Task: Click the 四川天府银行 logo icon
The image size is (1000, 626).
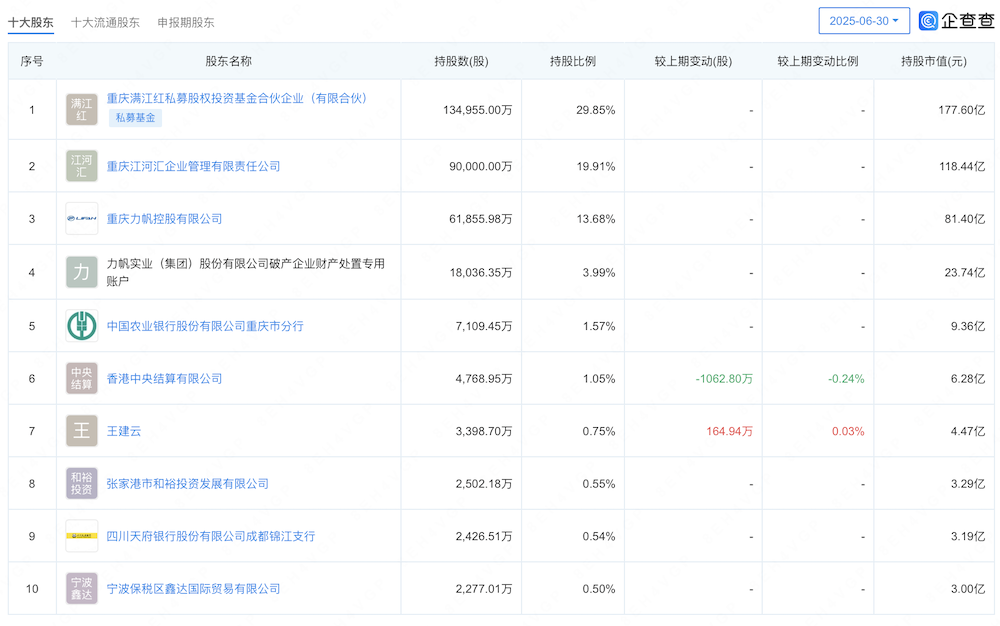Action: tap(81, 535)
